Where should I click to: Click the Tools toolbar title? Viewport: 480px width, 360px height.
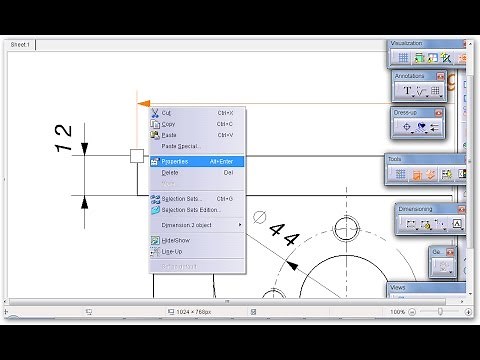tap(394, 159)
